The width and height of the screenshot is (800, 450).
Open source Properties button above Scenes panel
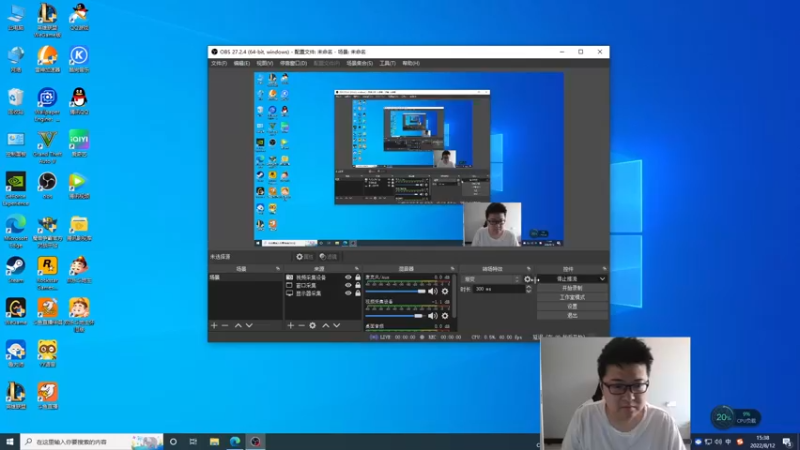pyautogui.click(x=305, y=257)
